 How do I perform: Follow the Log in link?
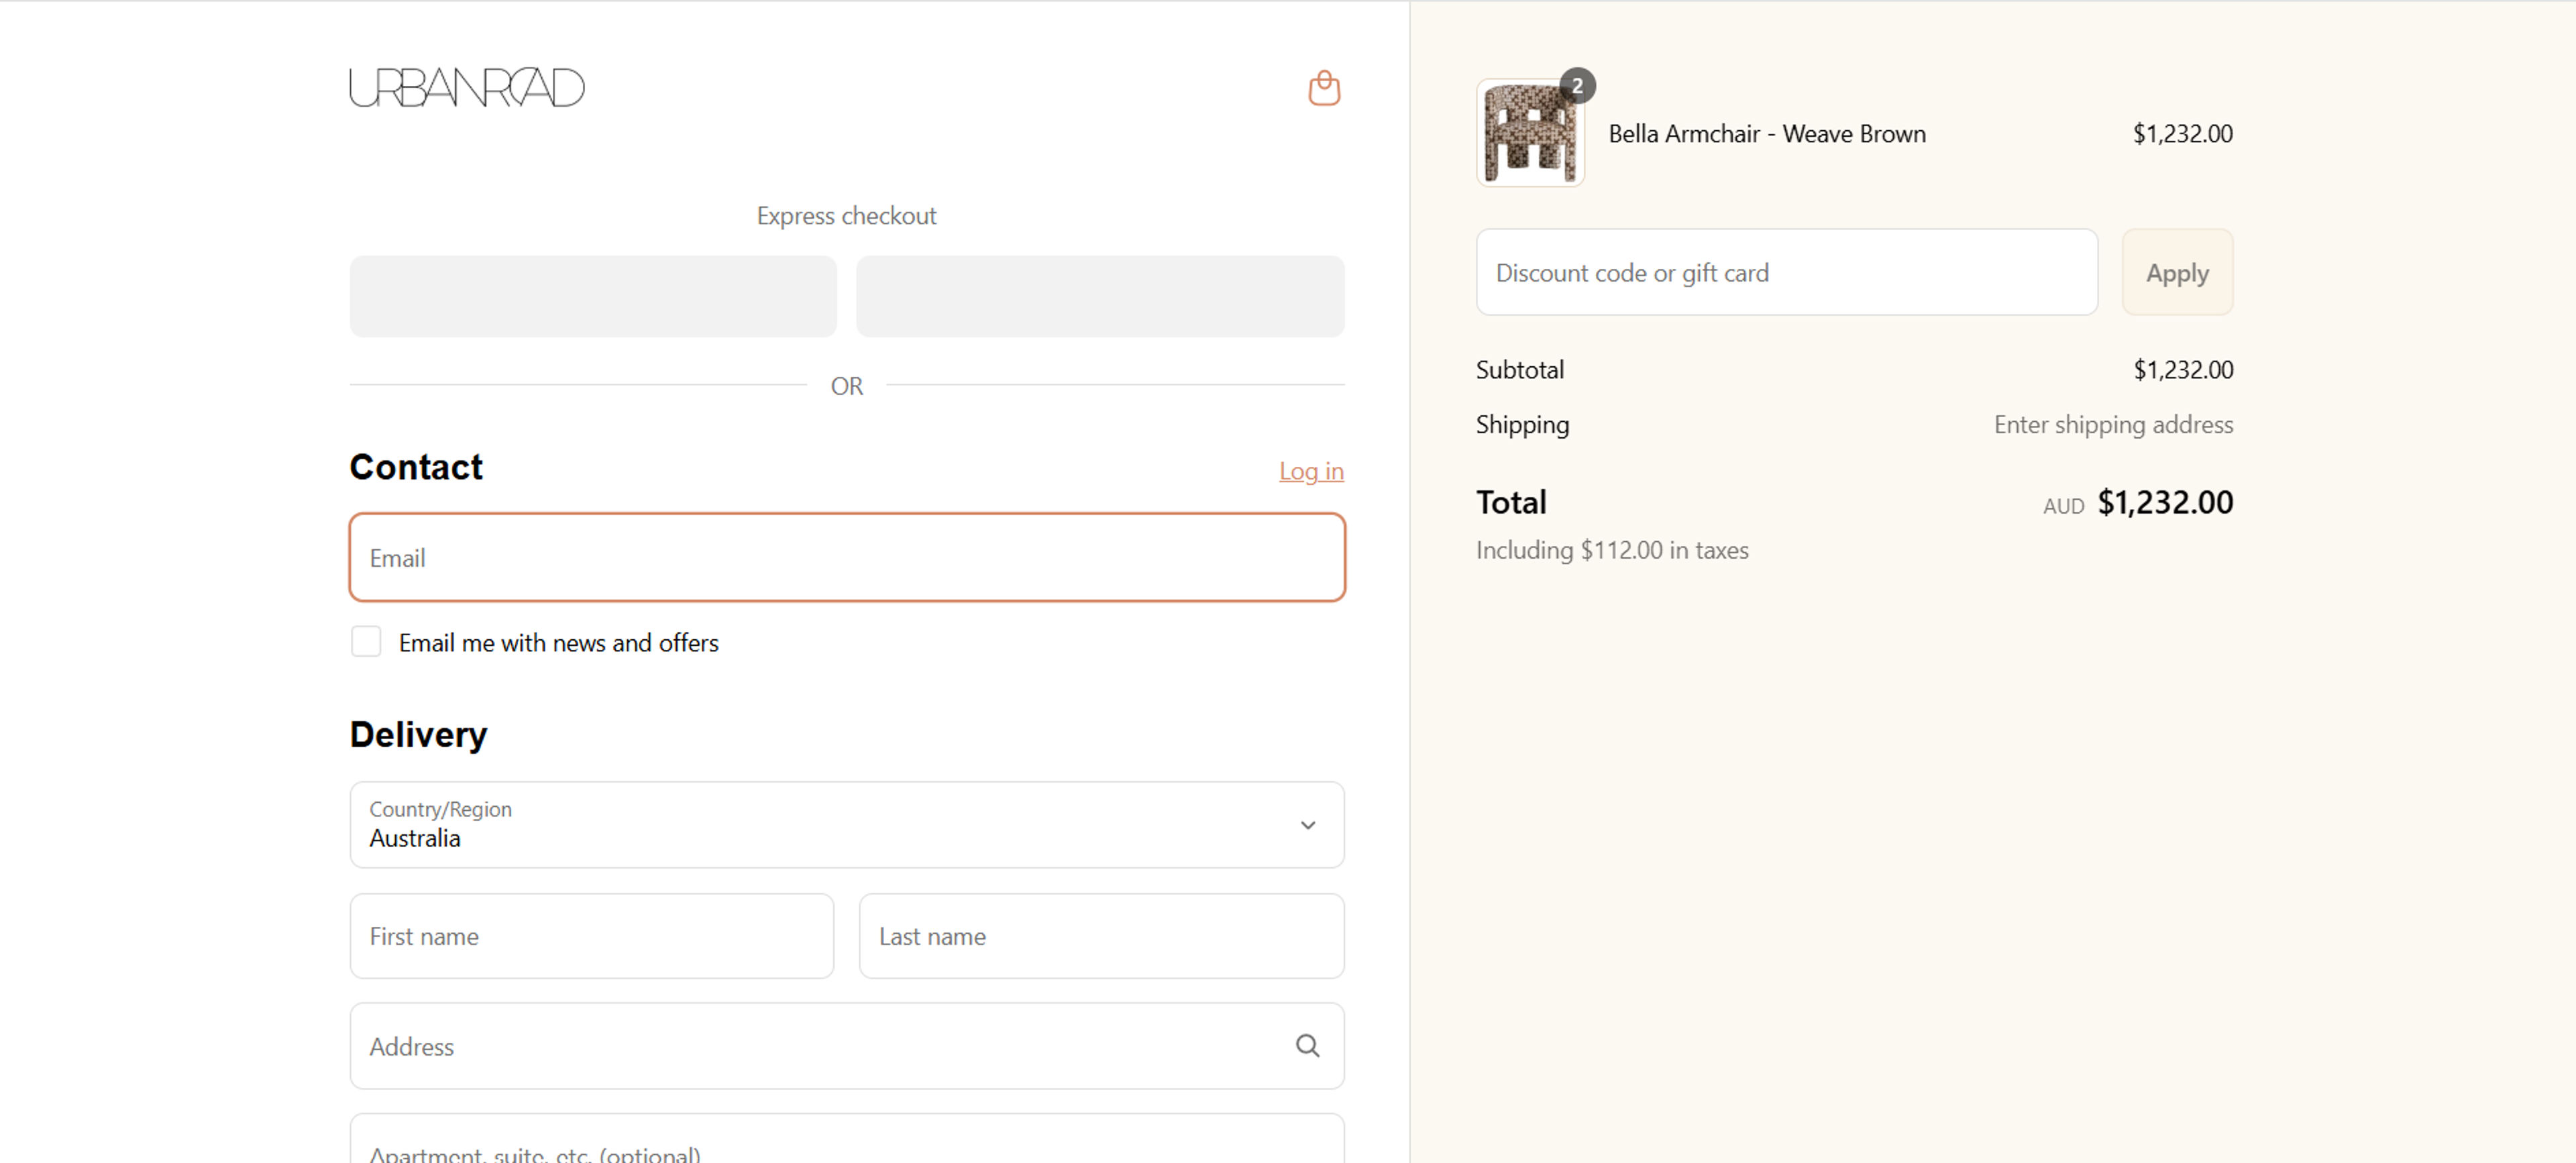click(1311, 471)
